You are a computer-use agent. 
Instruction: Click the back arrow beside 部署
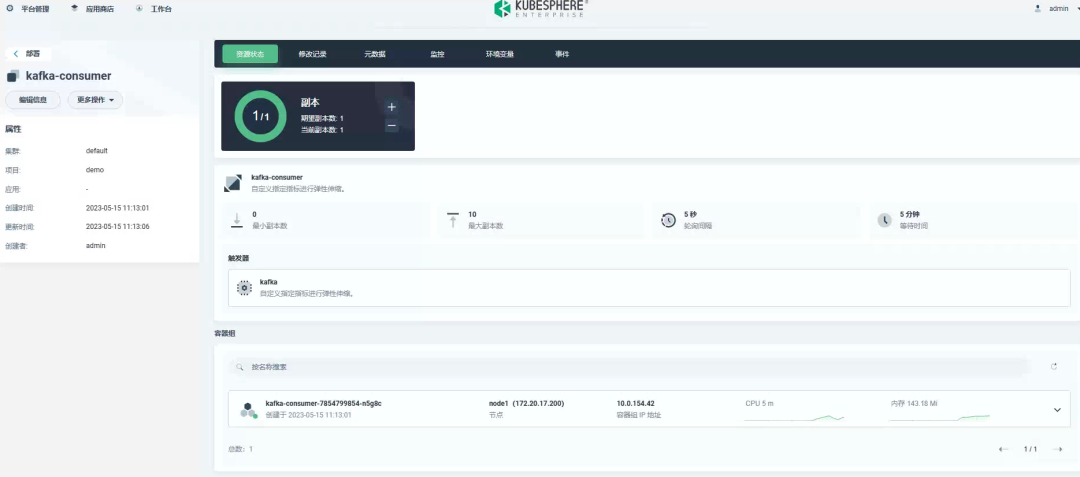tap(15, 53)
